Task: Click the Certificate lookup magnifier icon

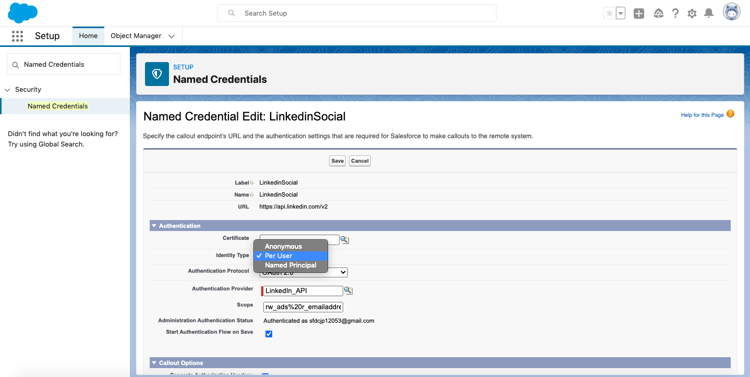Action: coord(344,240)
